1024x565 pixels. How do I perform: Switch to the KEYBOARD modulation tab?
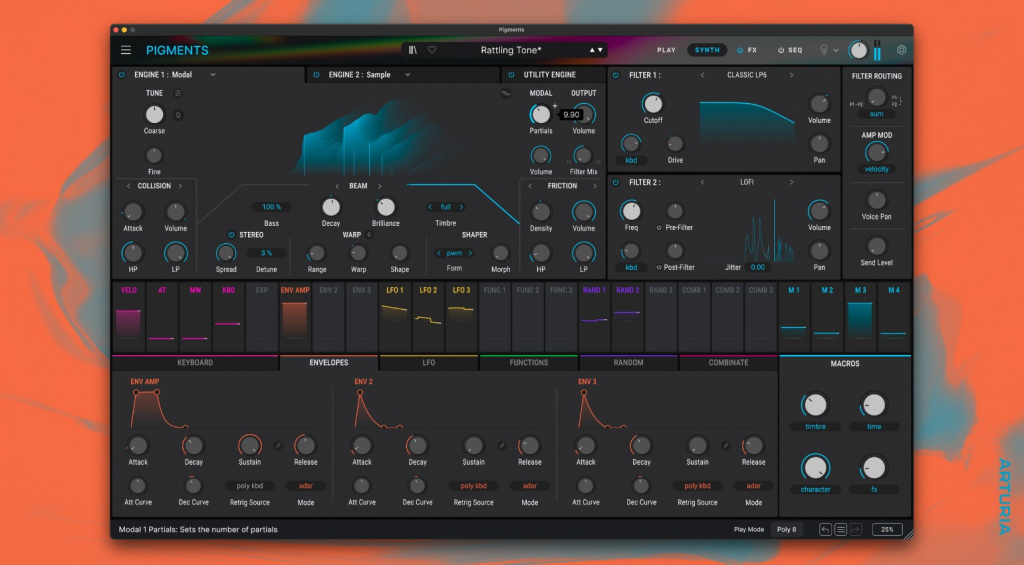[x=195, y=363]
